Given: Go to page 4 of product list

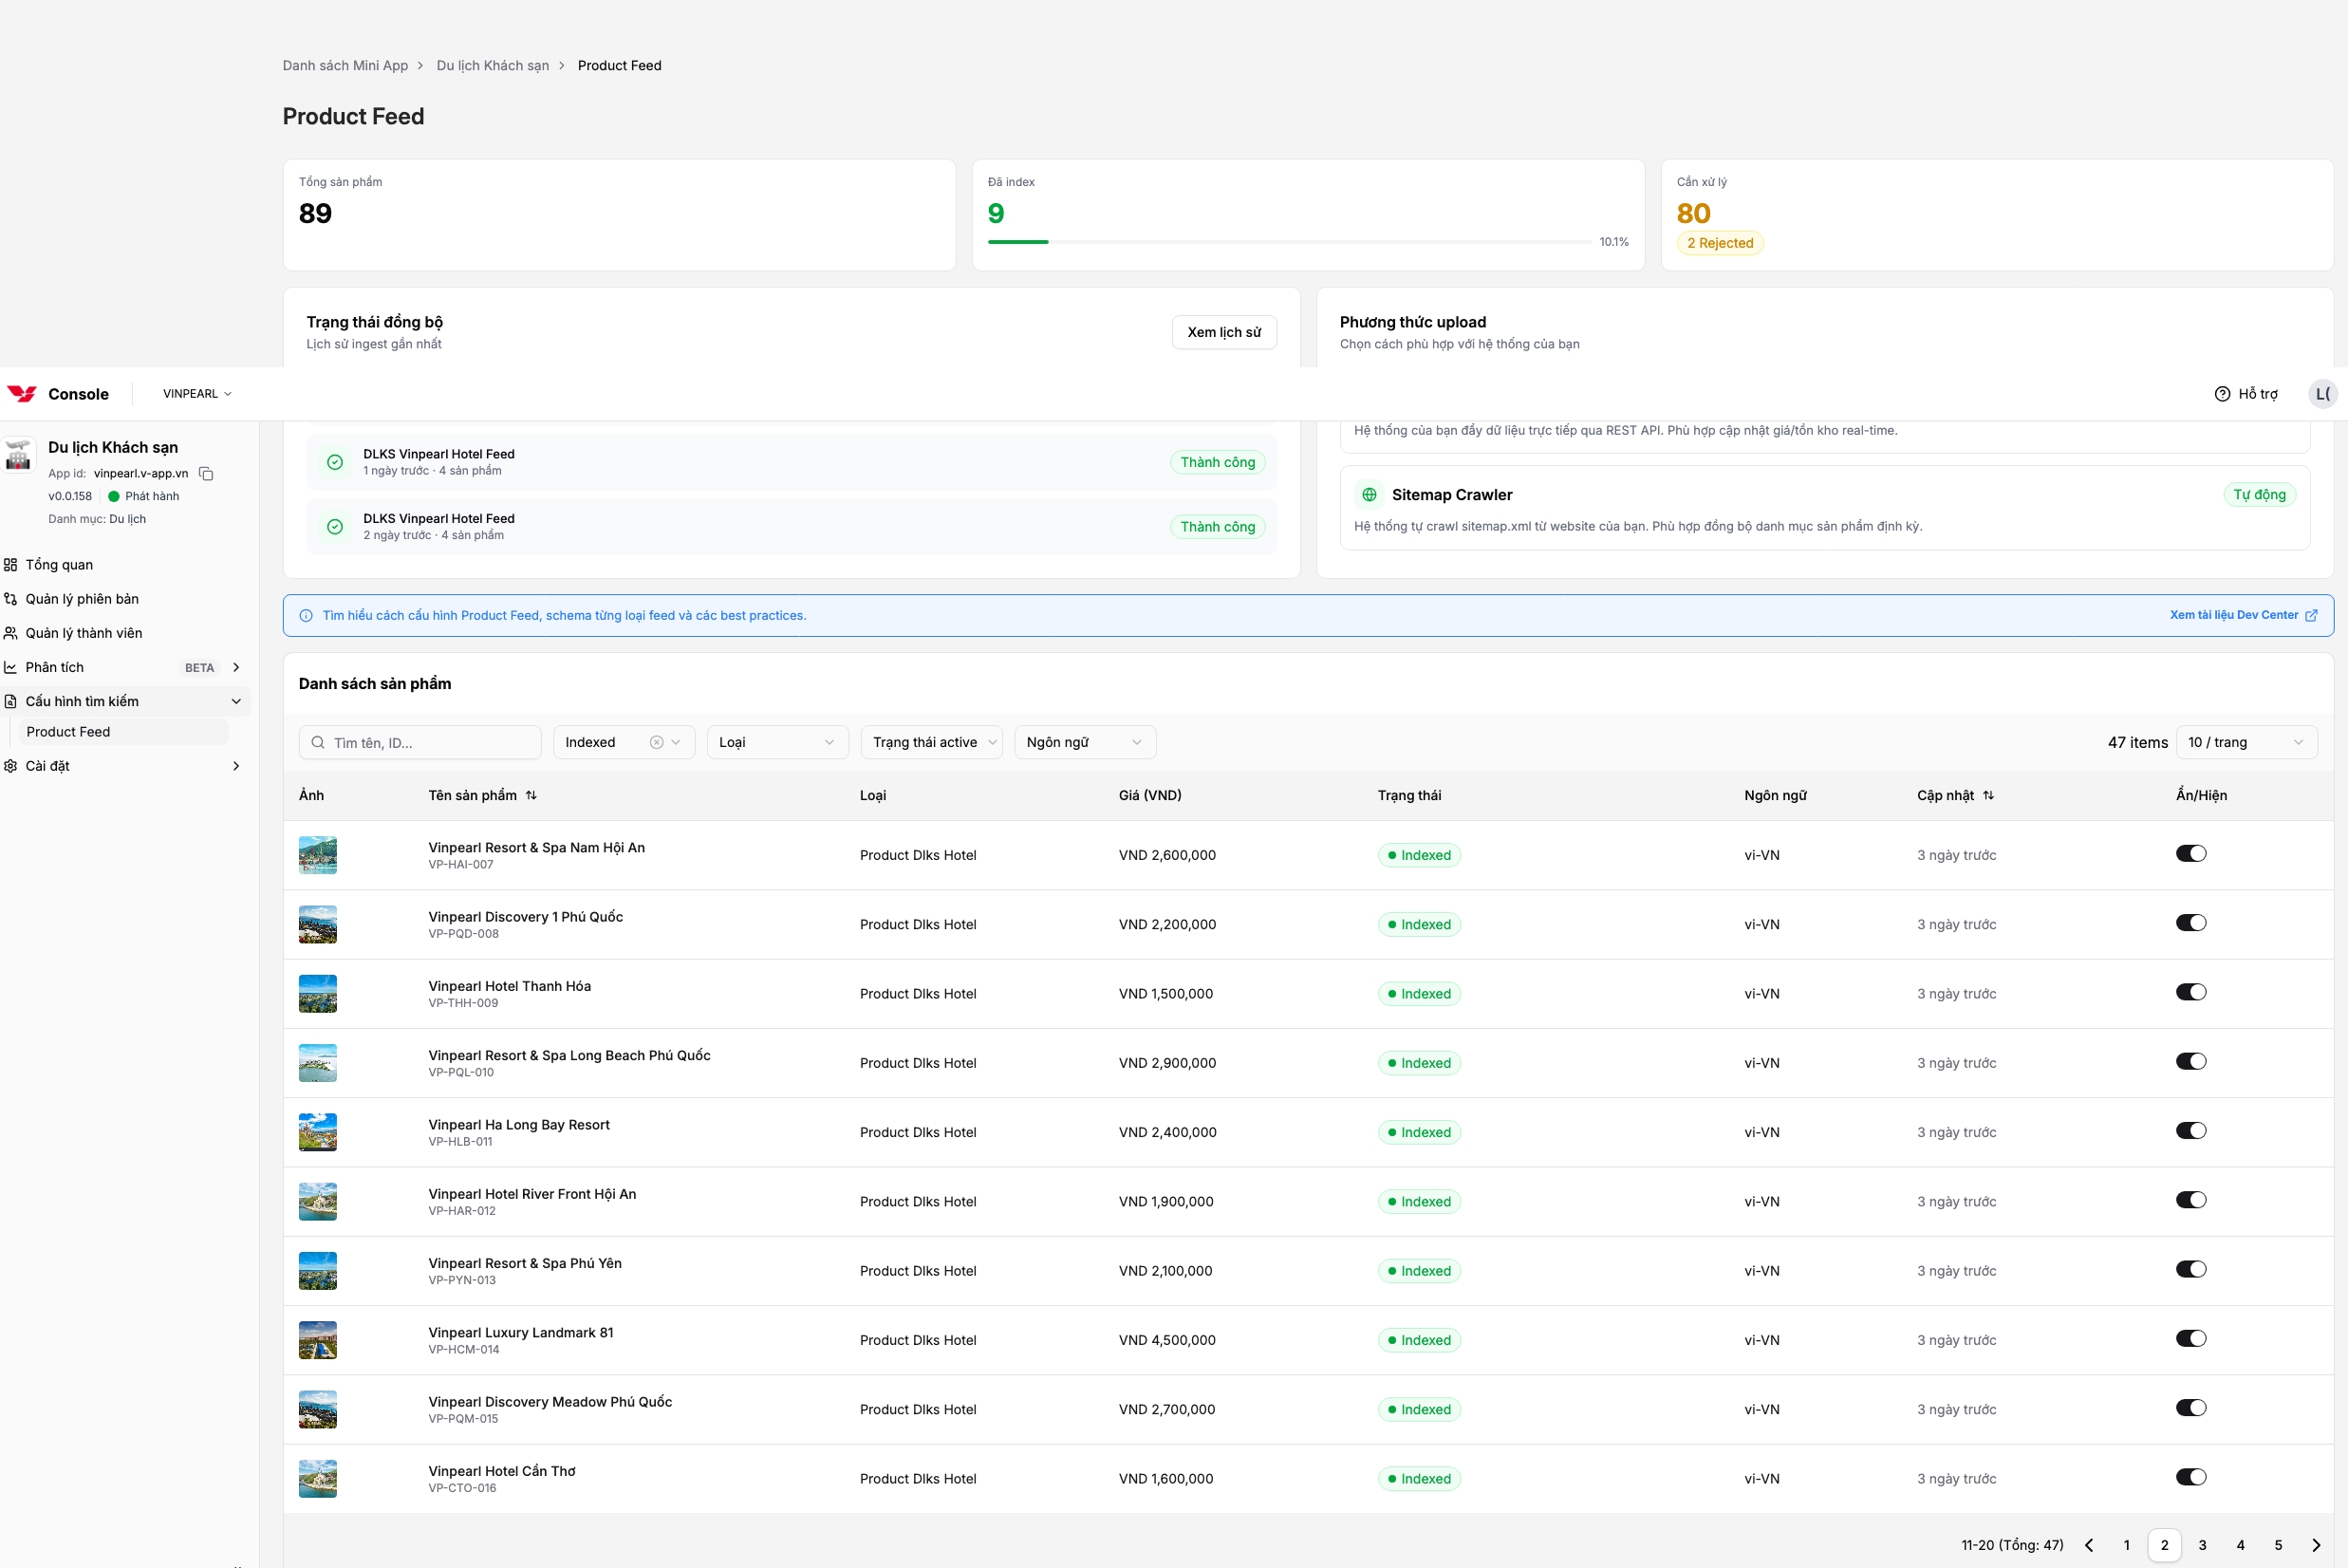Looking at the screenshot, I should 2240,1545.
